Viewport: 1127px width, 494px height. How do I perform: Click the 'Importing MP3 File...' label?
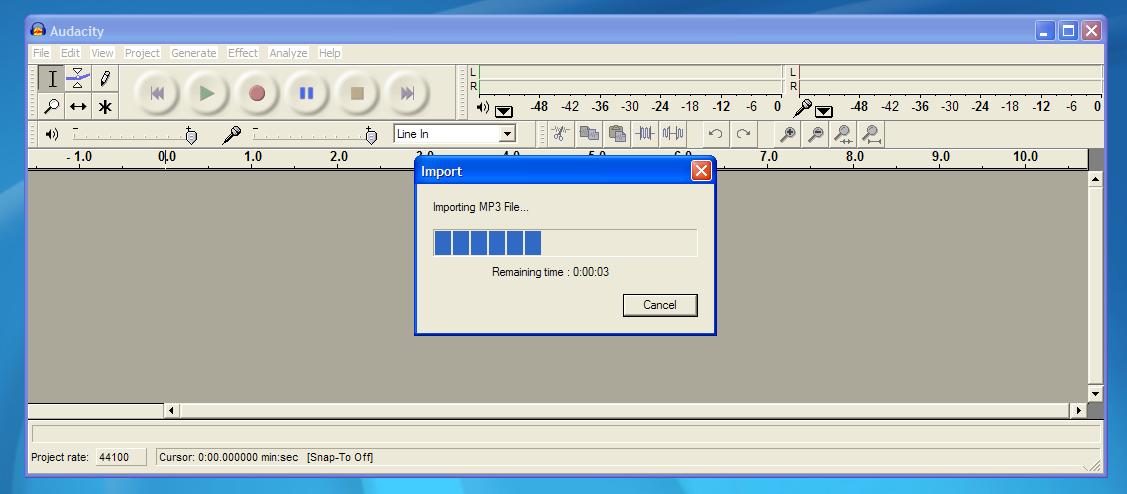pos(481,208)
